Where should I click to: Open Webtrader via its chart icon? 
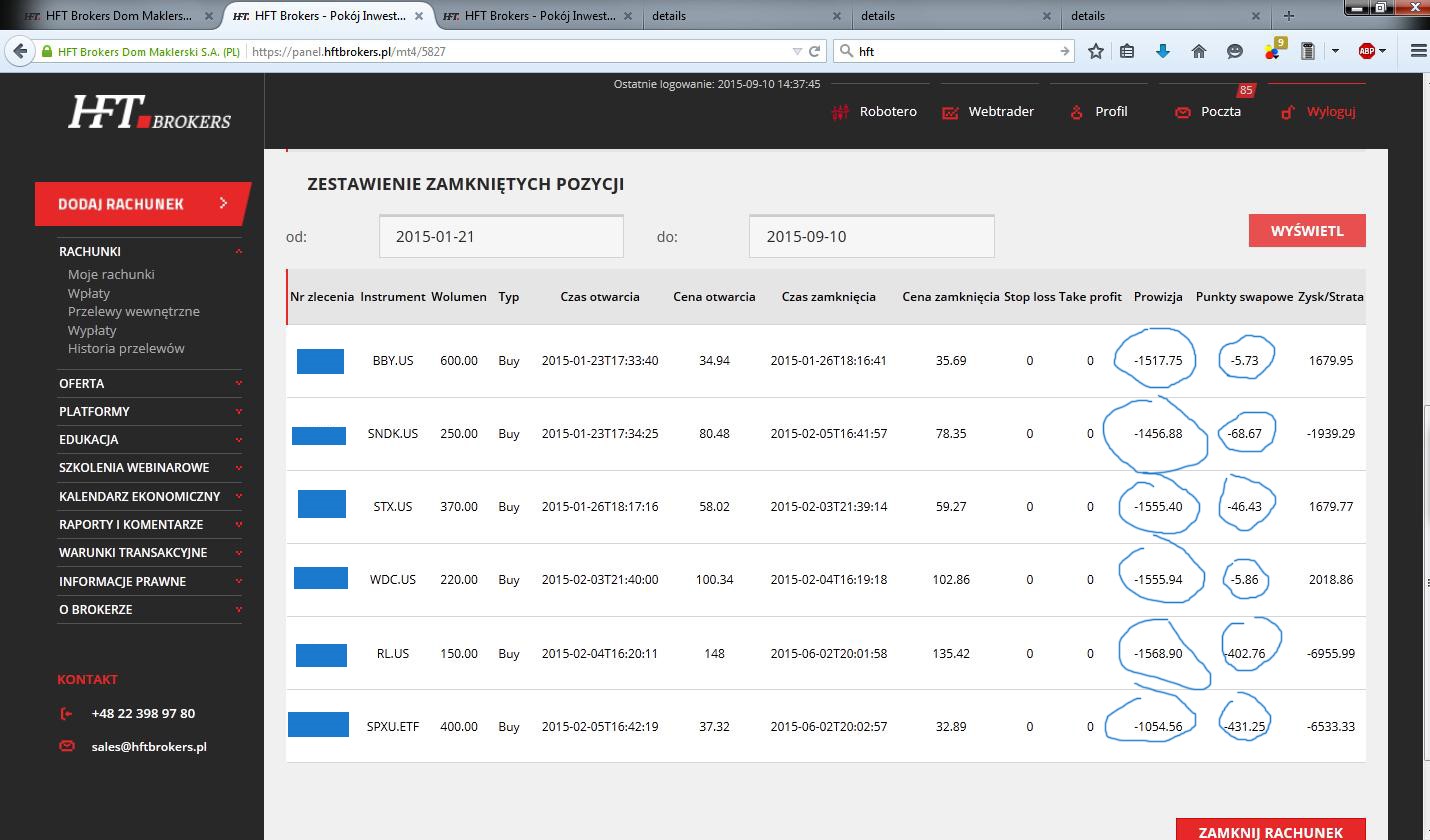(950, 112)
